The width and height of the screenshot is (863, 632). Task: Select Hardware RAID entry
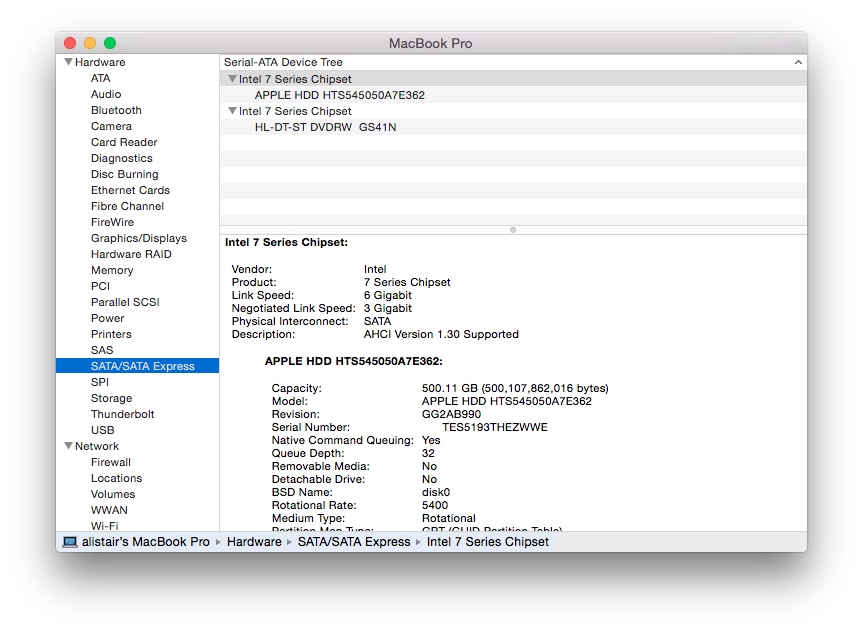131,254
